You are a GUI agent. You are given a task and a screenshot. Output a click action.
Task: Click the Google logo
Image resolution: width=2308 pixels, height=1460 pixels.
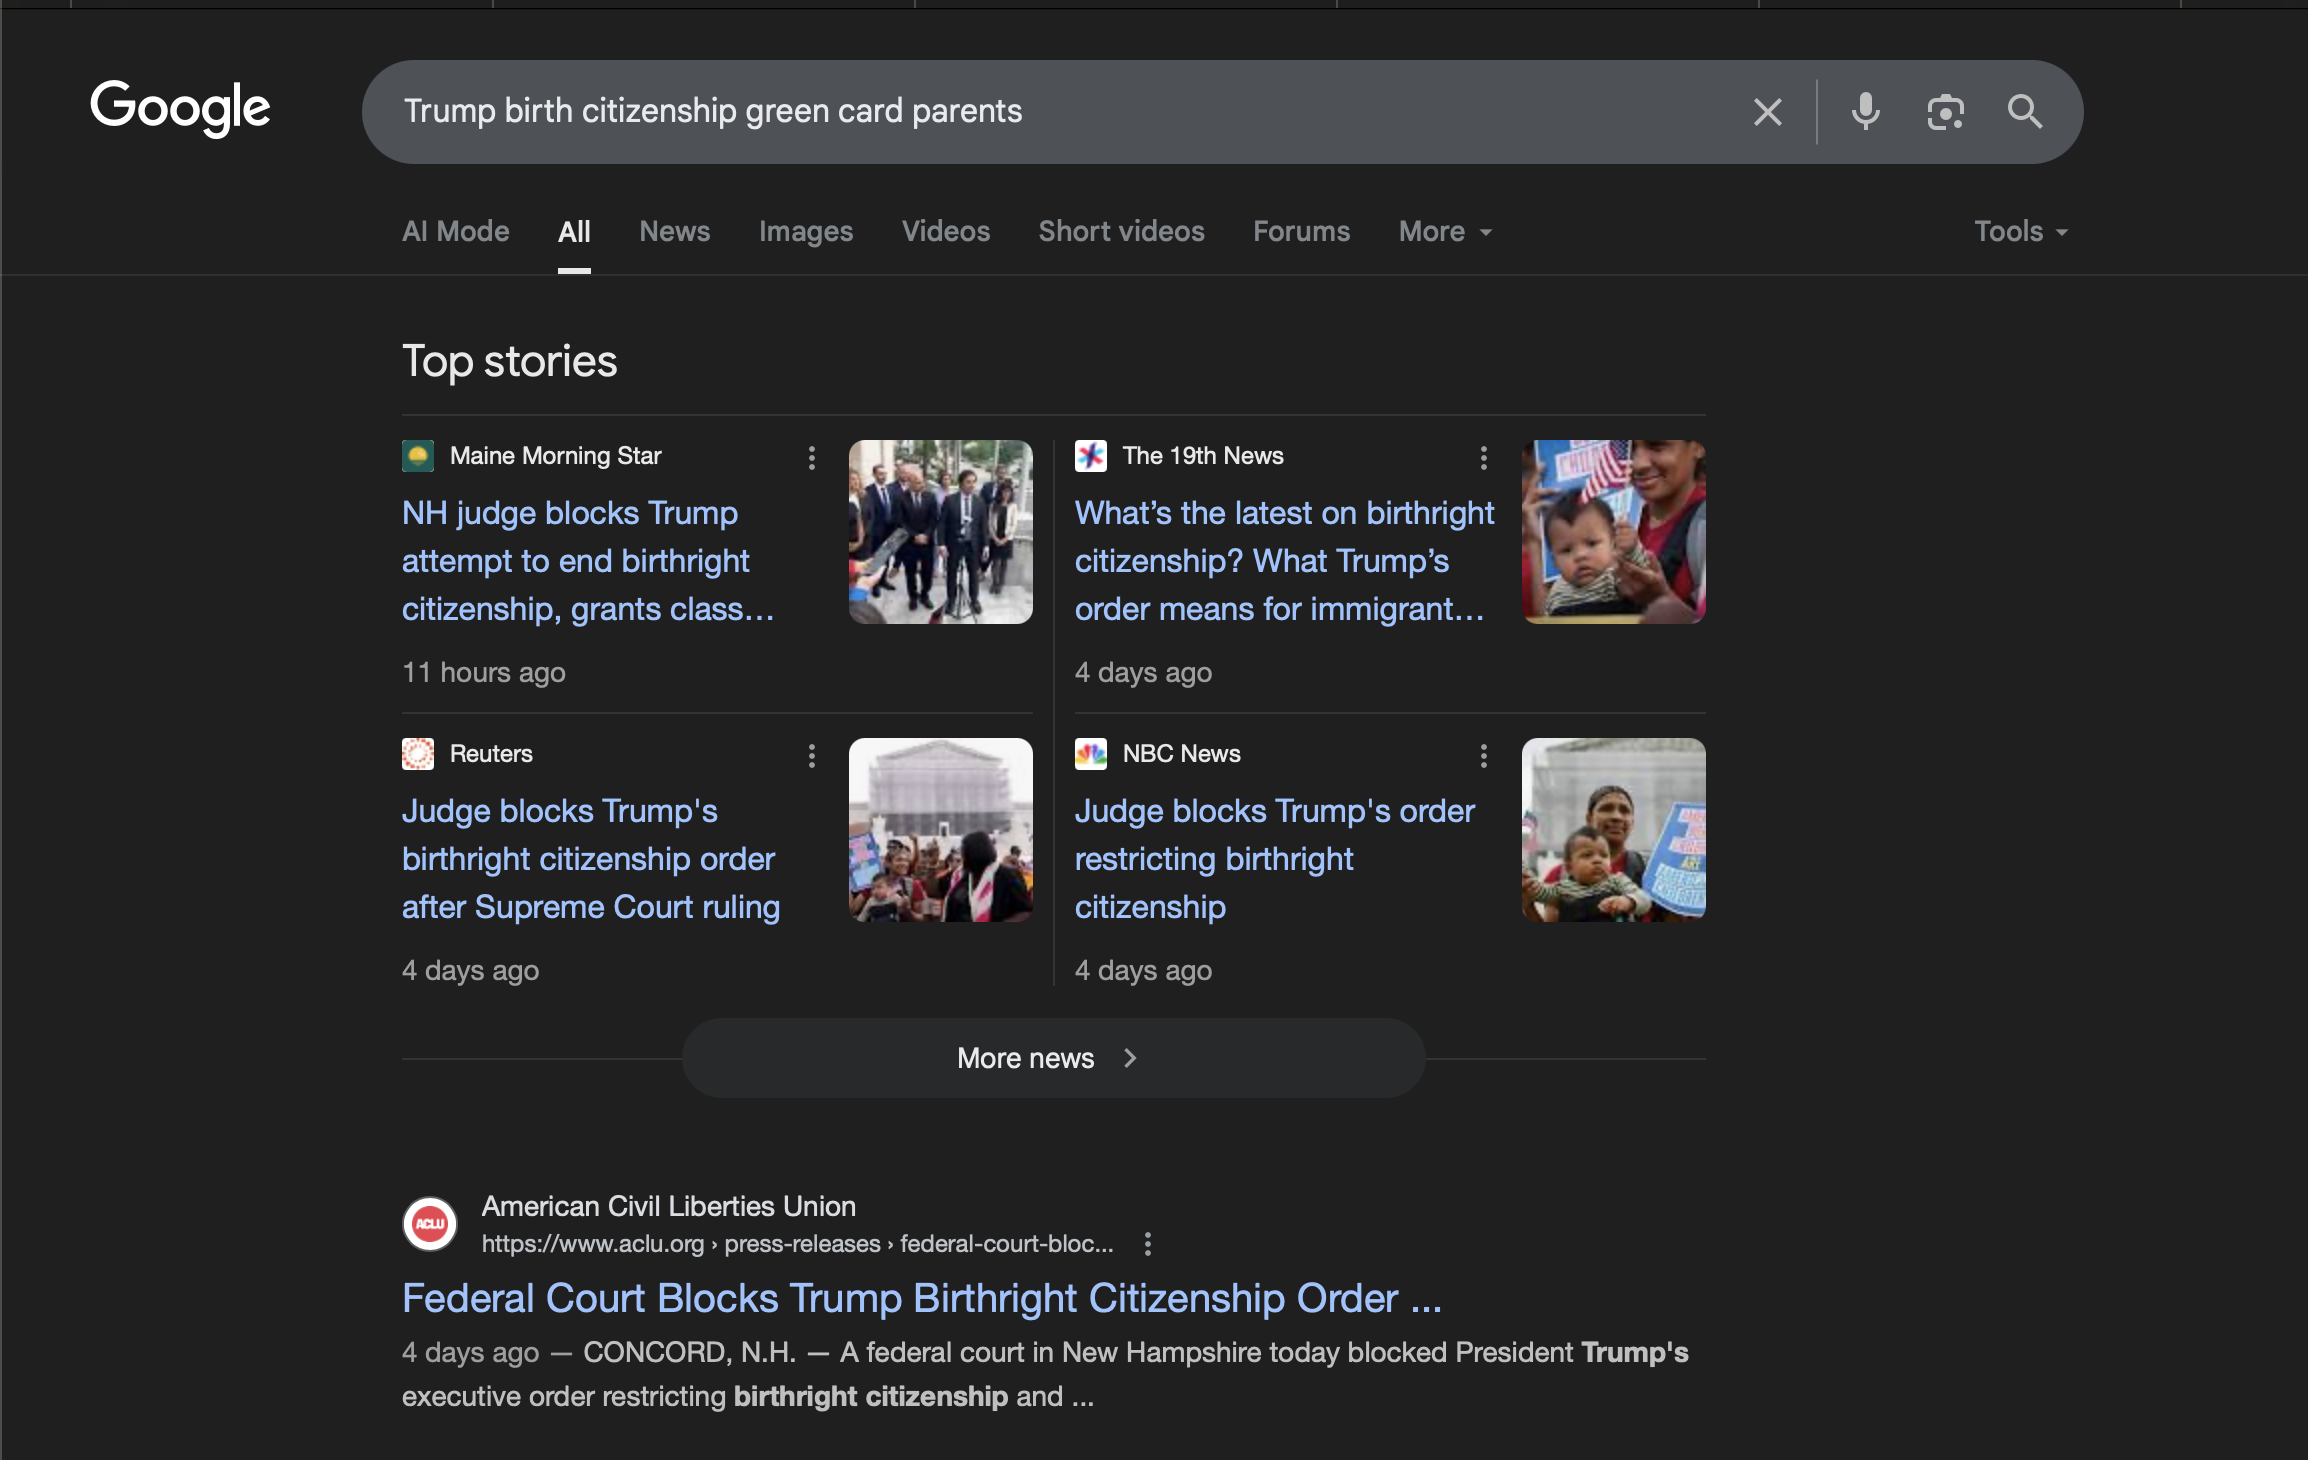click(x=180, y=108)
